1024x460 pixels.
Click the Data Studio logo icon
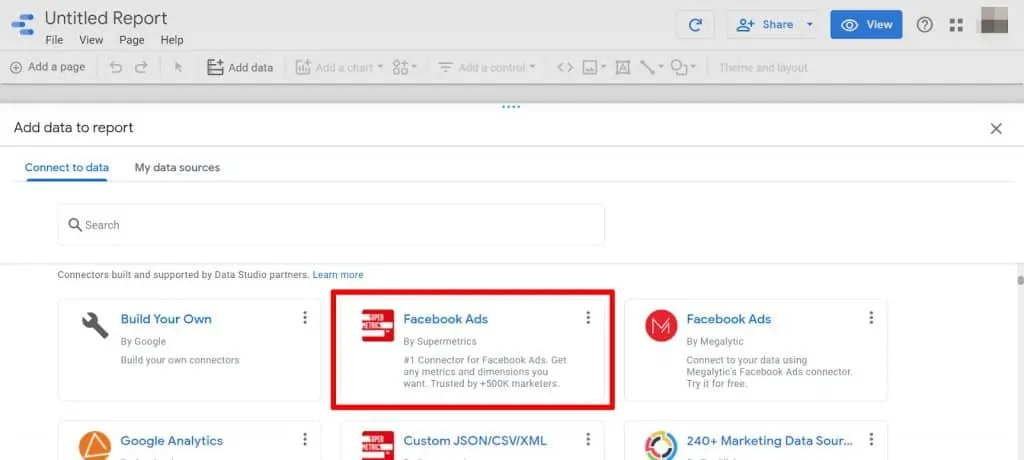(x=23, y=25)
